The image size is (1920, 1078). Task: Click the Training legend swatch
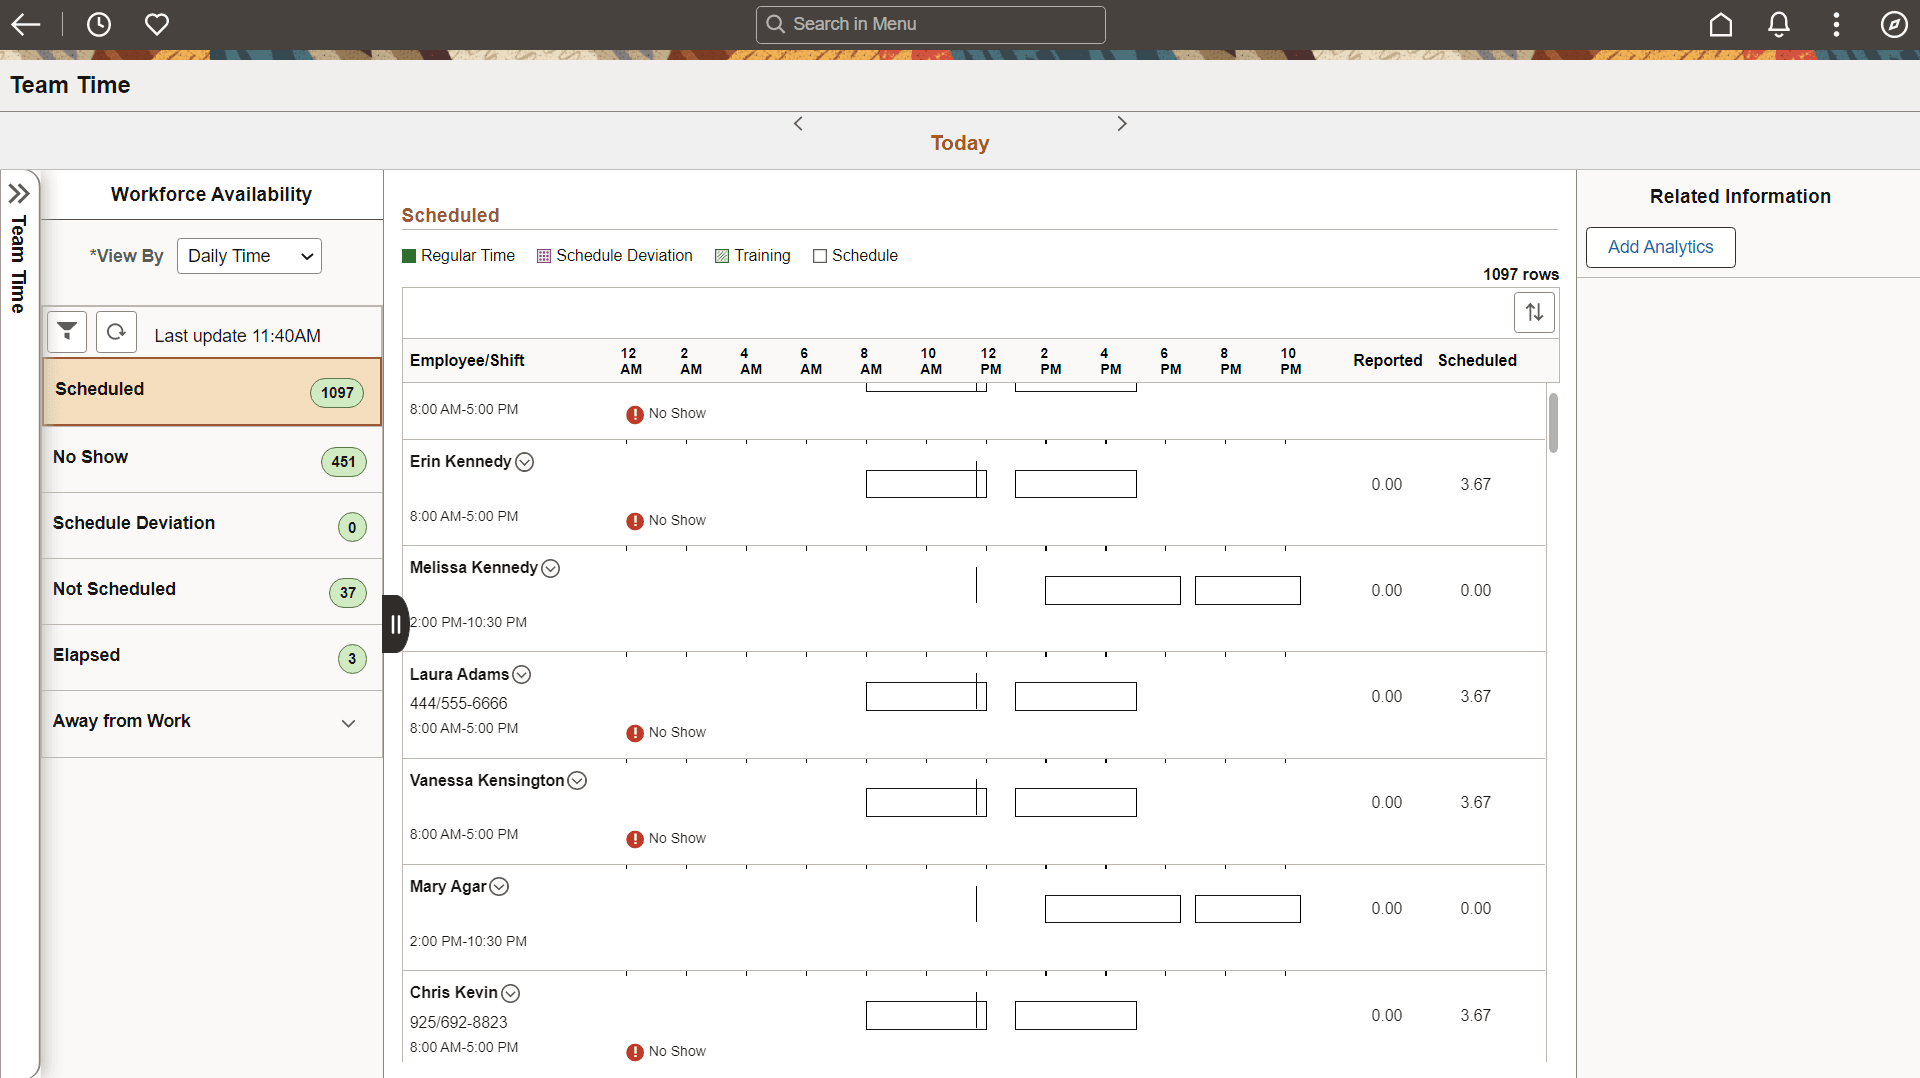pos(722,256)
